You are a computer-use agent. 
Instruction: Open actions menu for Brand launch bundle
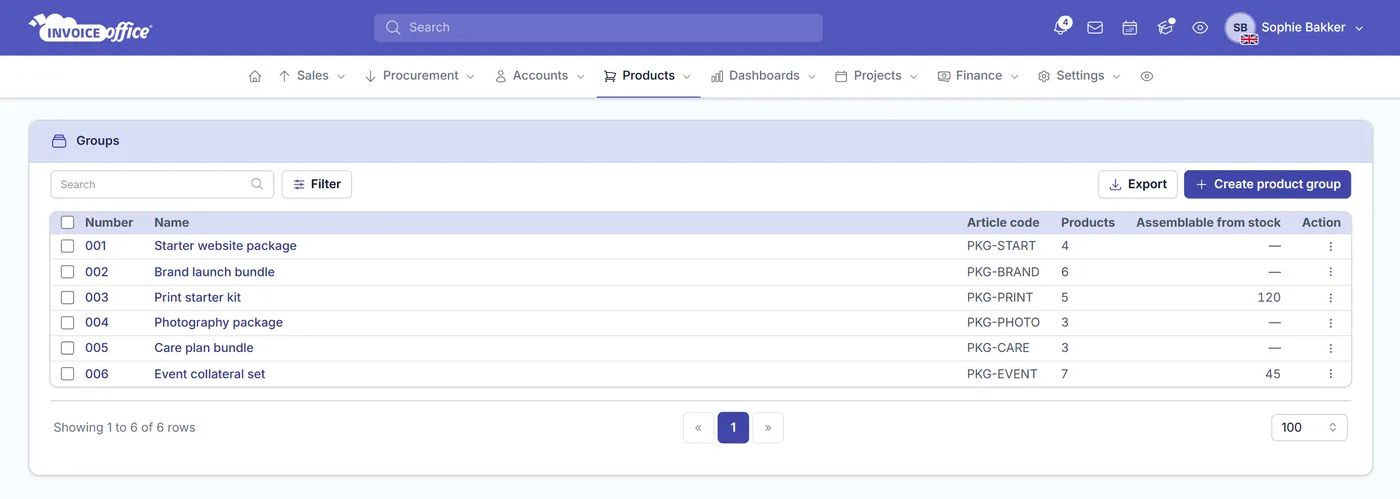coord(1331,272)
